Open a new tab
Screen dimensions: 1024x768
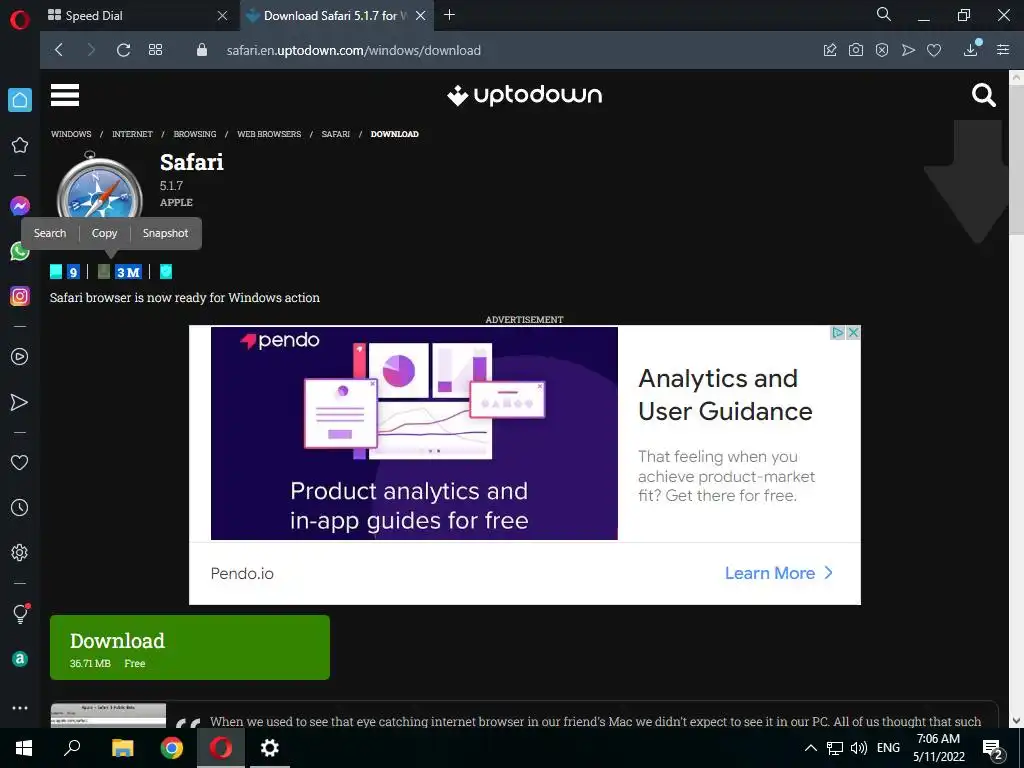pos(449,15)
